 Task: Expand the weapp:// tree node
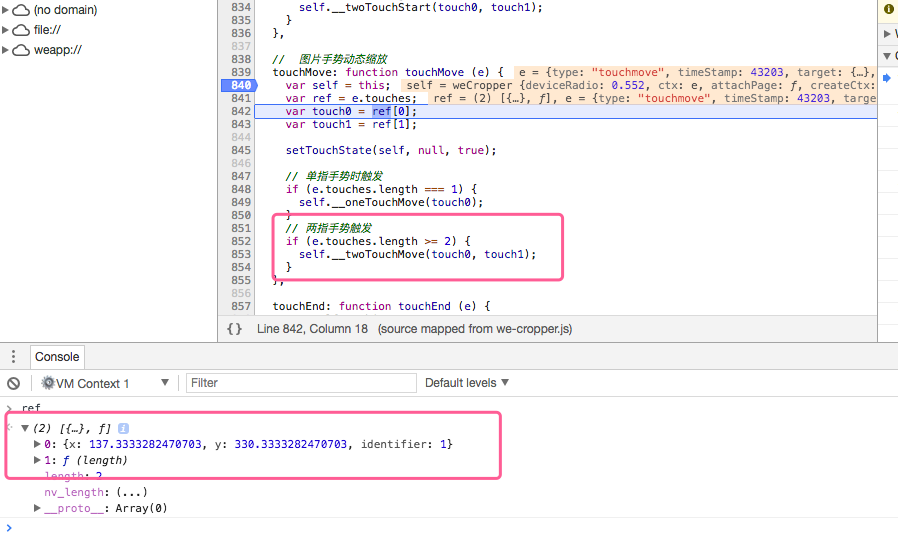coord(5,50)
